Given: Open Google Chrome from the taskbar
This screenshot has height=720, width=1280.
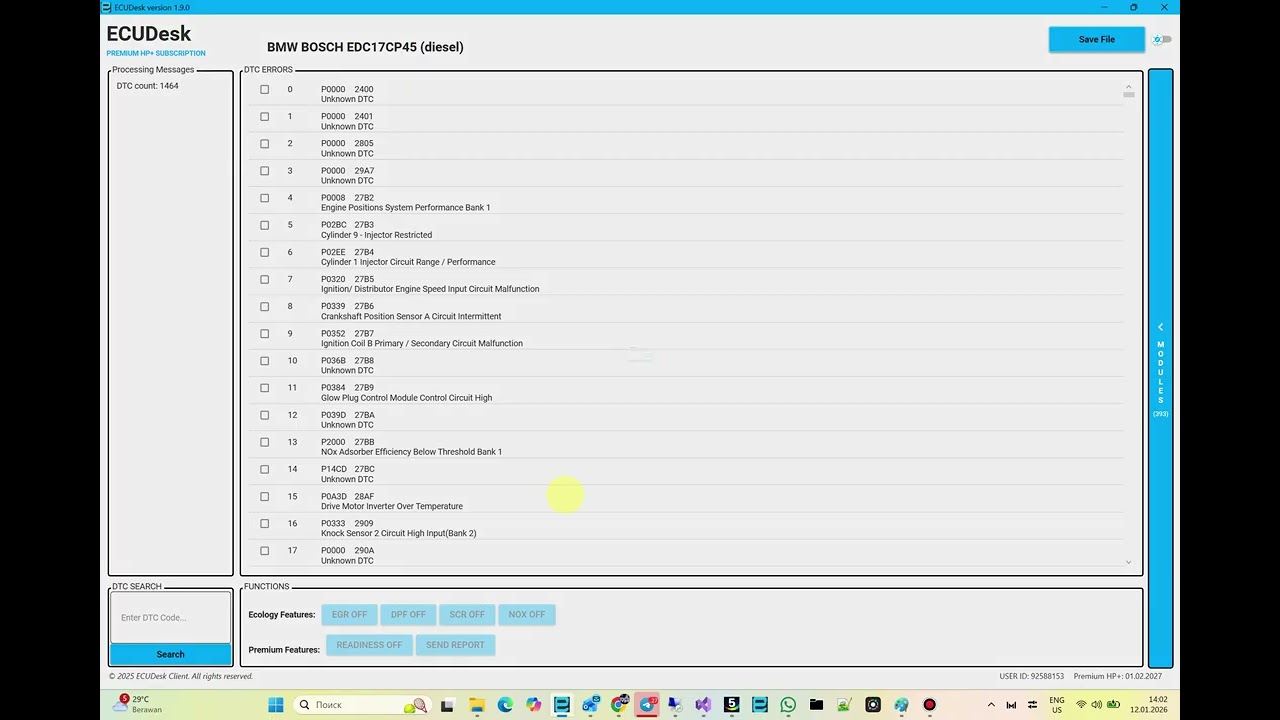Looking at the screenshot, I should (x=619, y=705).
